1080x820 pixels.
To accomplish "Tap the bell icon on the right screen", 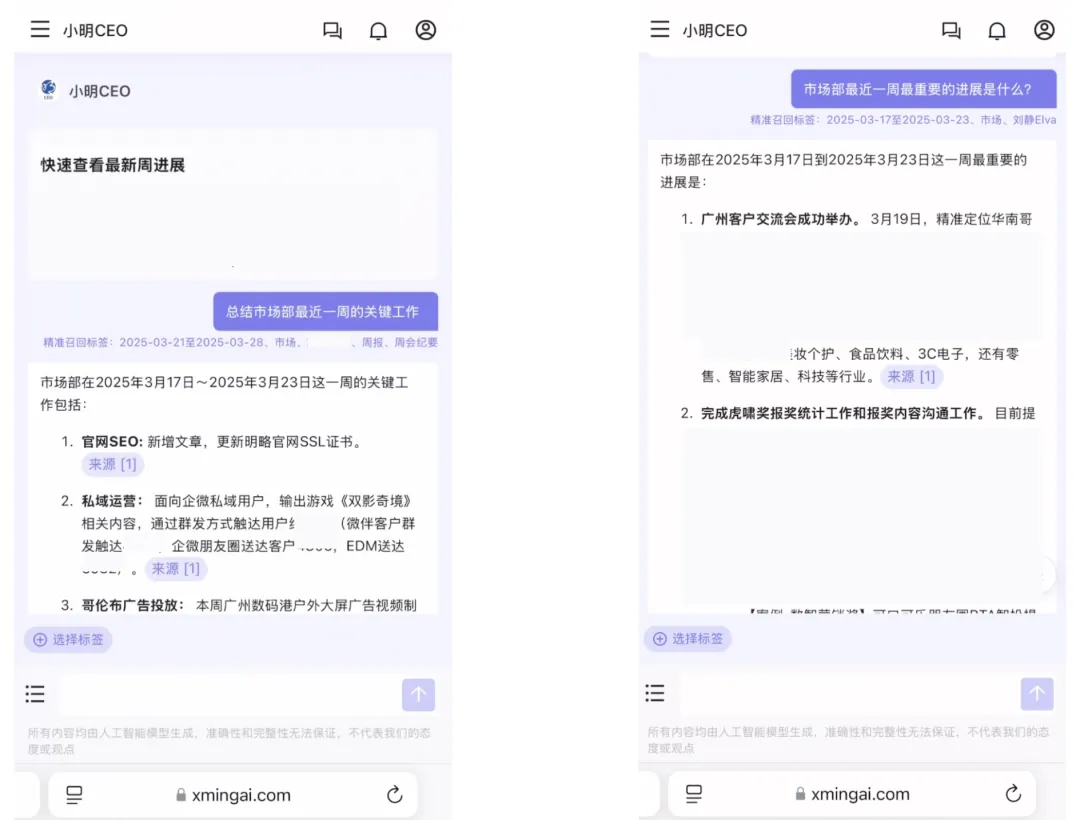I will tap(997, 30).
